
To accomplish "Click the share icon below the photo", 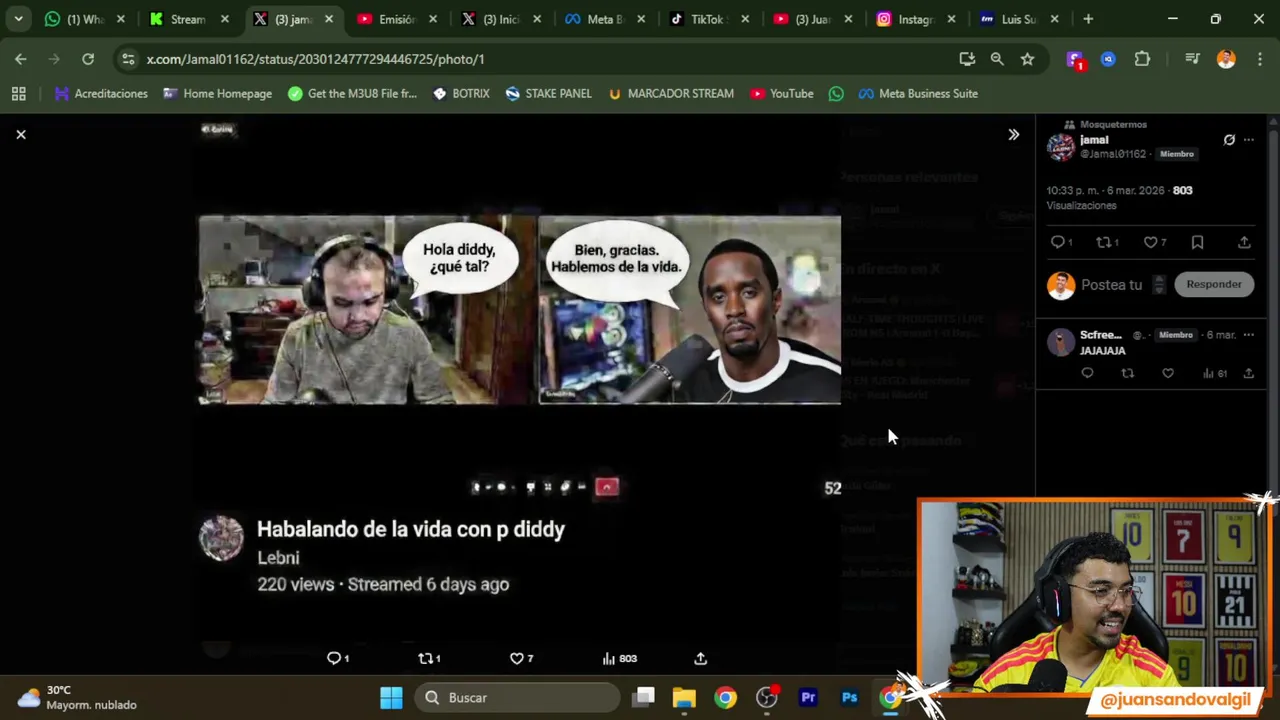I will pyautogui.click(x=700, y=658).
